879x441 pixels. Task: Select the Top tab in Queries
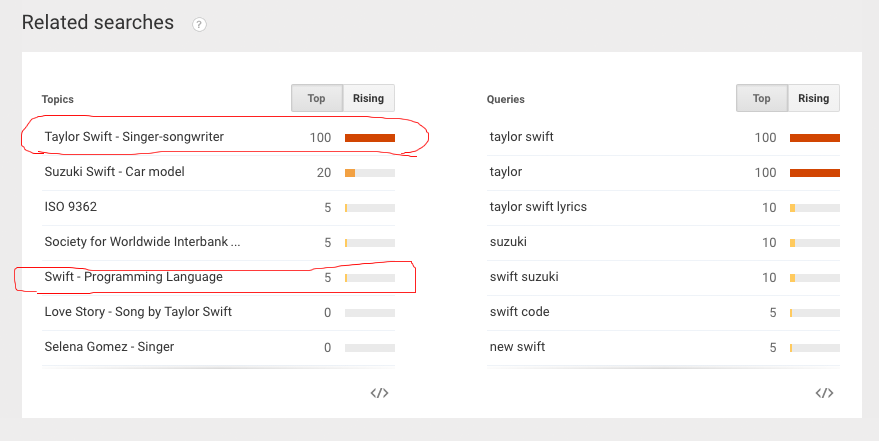762,98
